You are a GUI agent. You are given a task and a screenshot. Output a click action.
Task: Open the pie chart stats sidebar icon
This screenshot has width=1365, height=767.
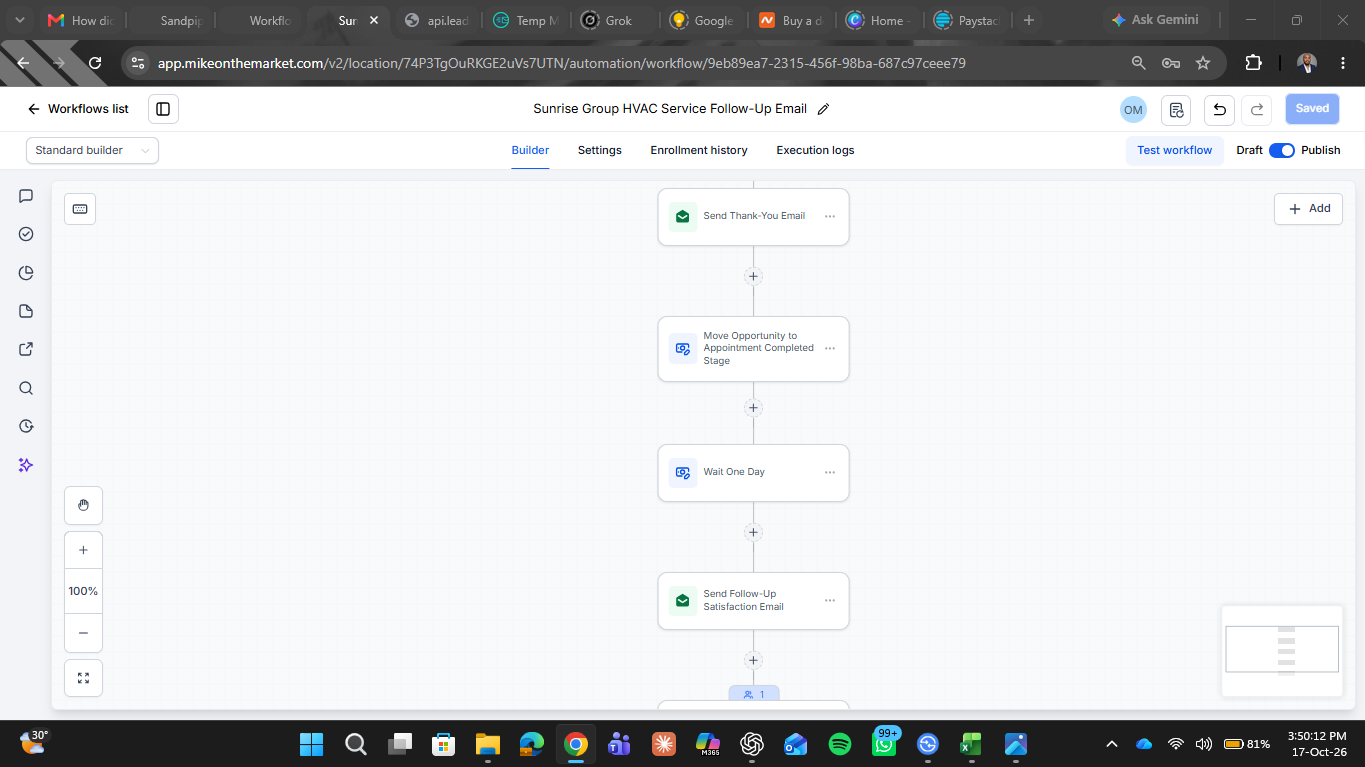[26, 273]
